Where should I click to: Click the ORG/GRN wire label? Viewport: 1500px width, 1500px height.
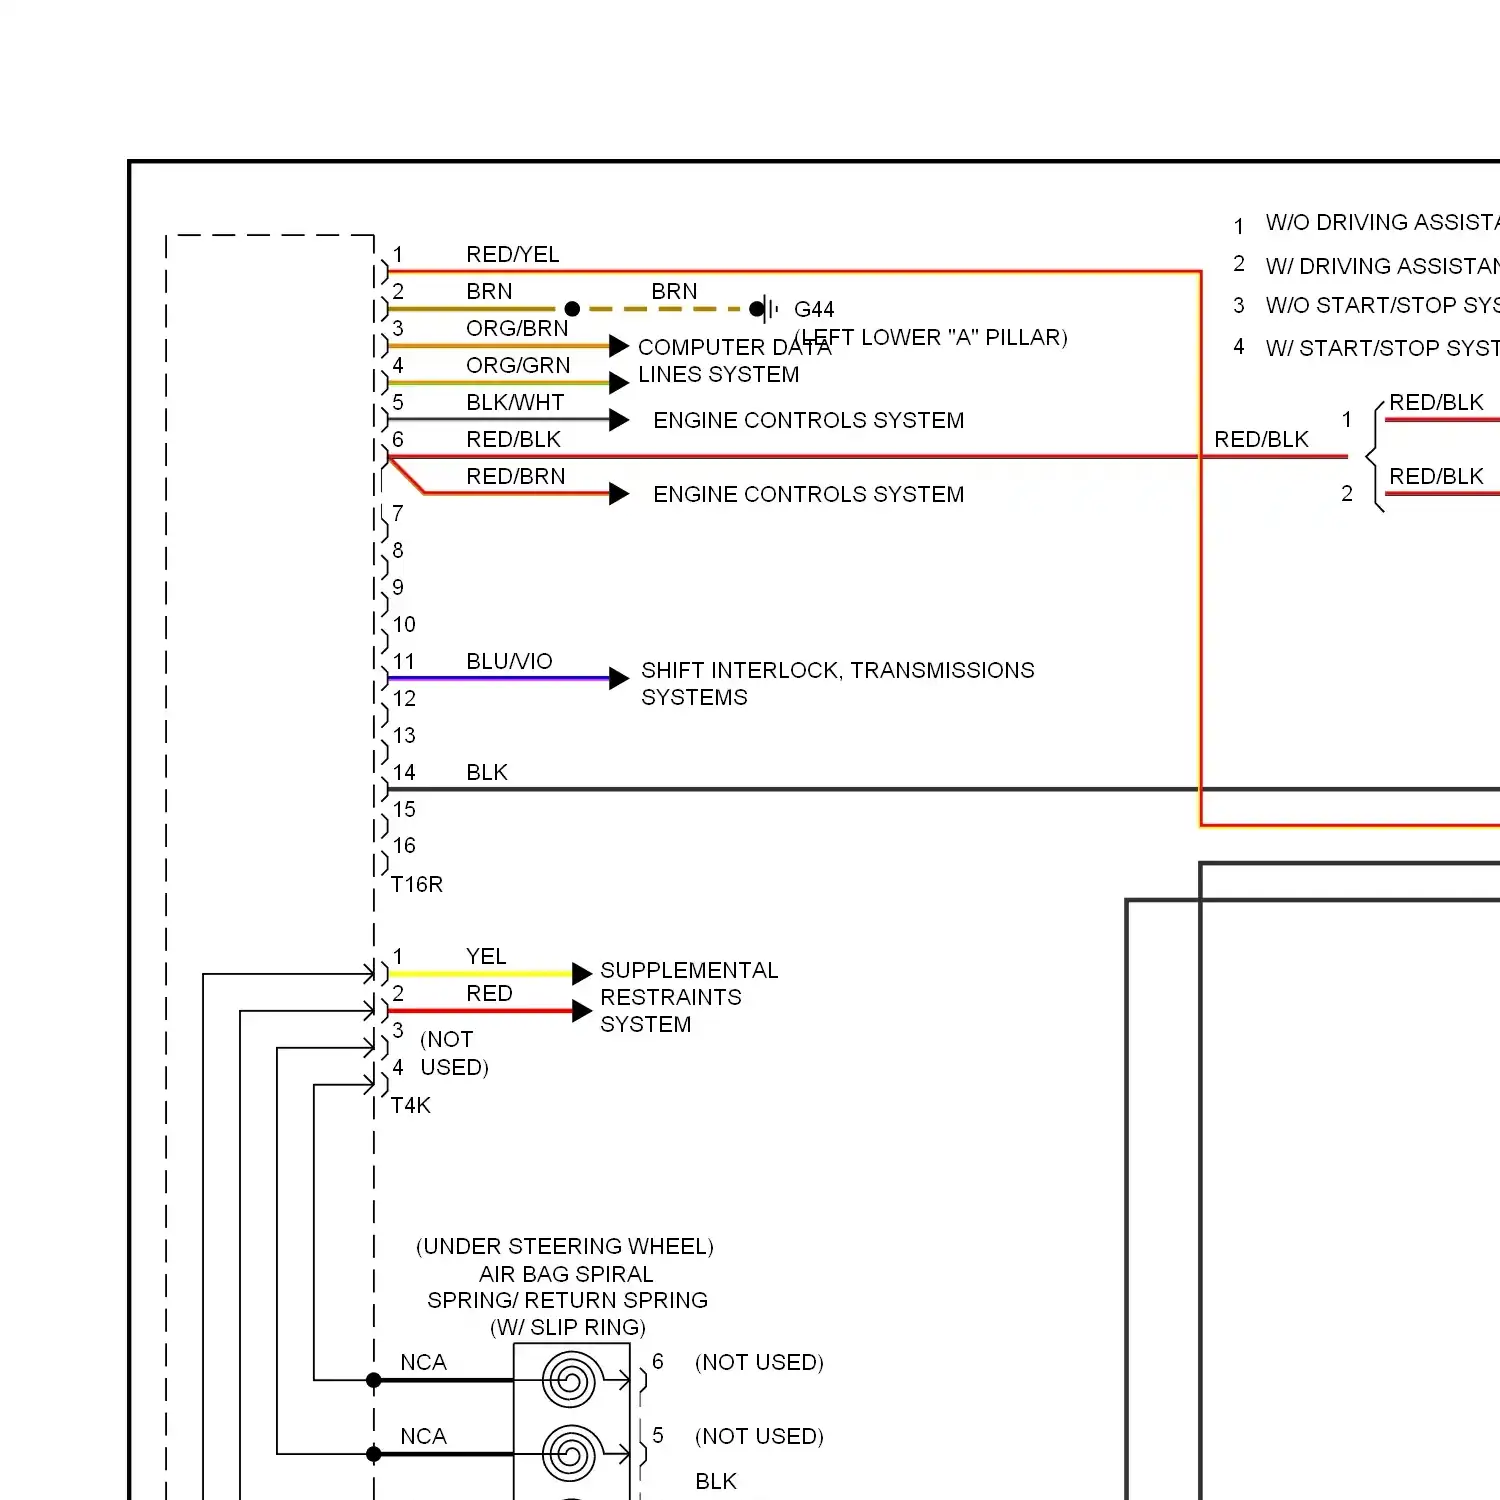coord(518,365)
